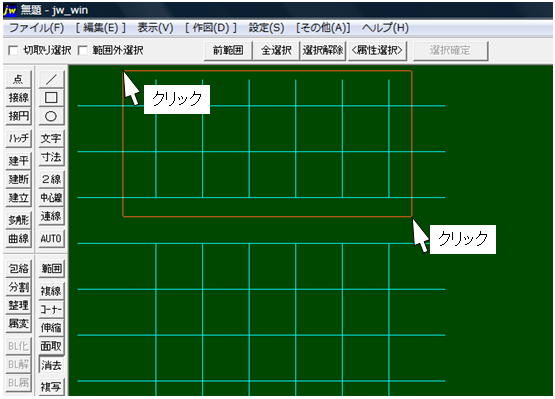The width and height of the screenshot is (555, 399).
Task: Select the 中心線 (center line) tool
Action: pos(51,198)
